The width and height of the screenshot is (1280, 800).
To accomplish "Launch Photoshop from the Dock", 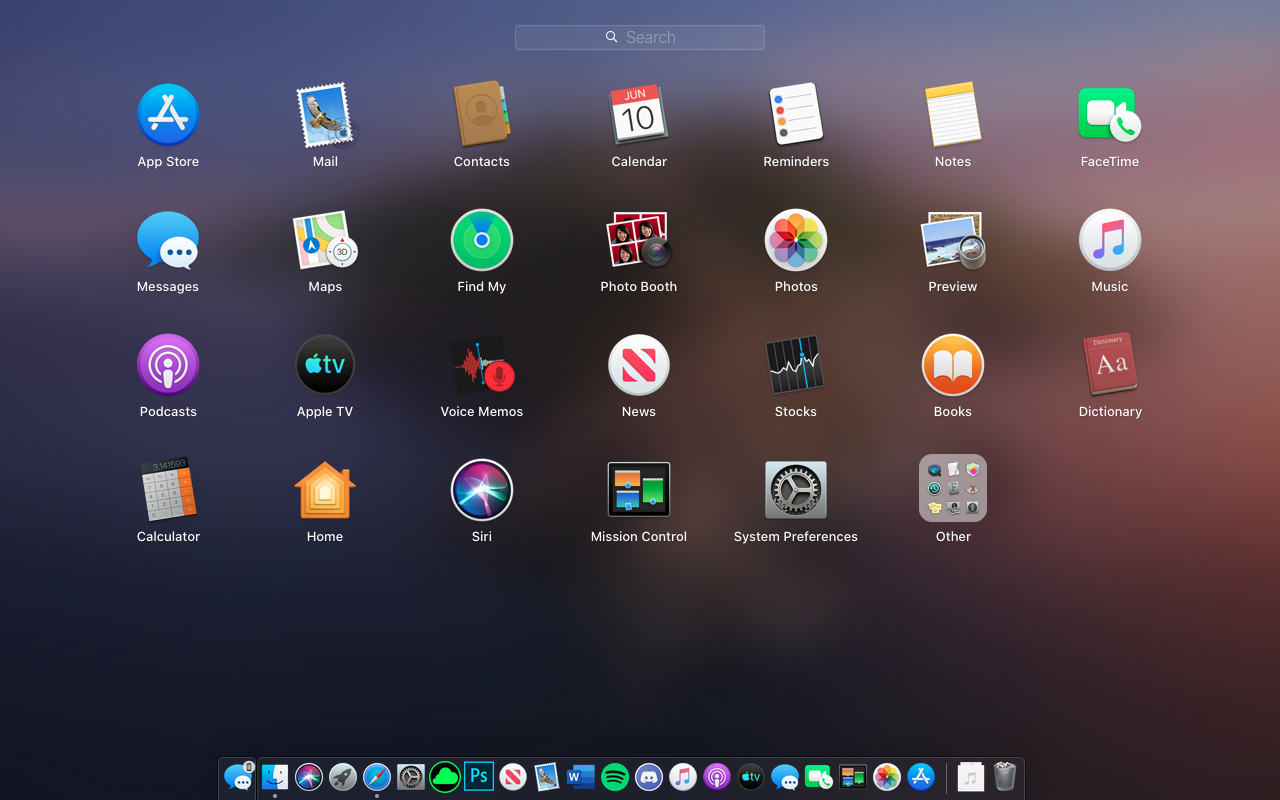I will pyautogui.click(x=479, y=776).
